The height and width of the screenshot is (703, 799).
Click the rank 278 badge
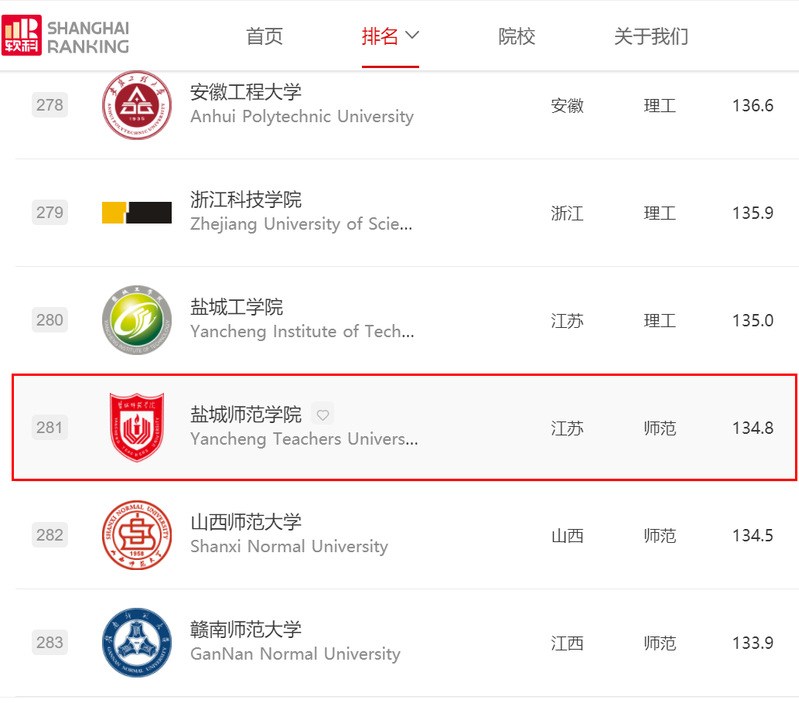50,105
